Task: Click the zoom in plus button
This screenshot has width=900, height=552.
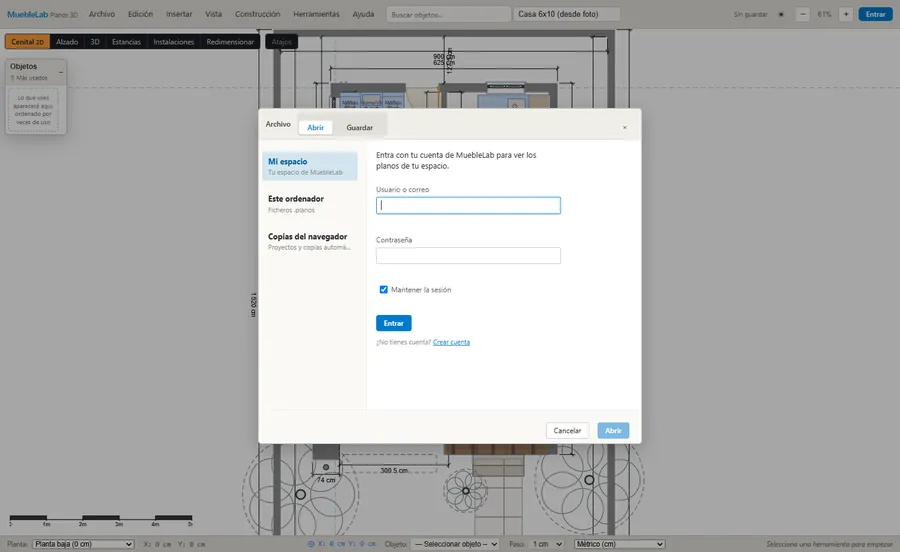Action: tap(845, 14)
